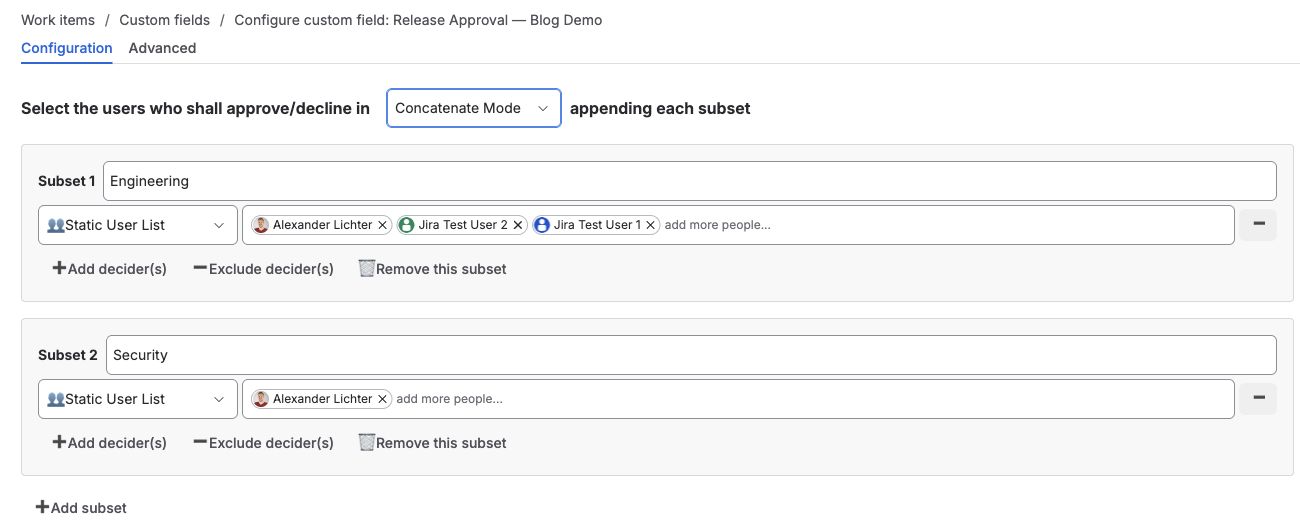Click Add decider(s) in Subset 1
1300x525 pixels.
(x=110, y=269)
